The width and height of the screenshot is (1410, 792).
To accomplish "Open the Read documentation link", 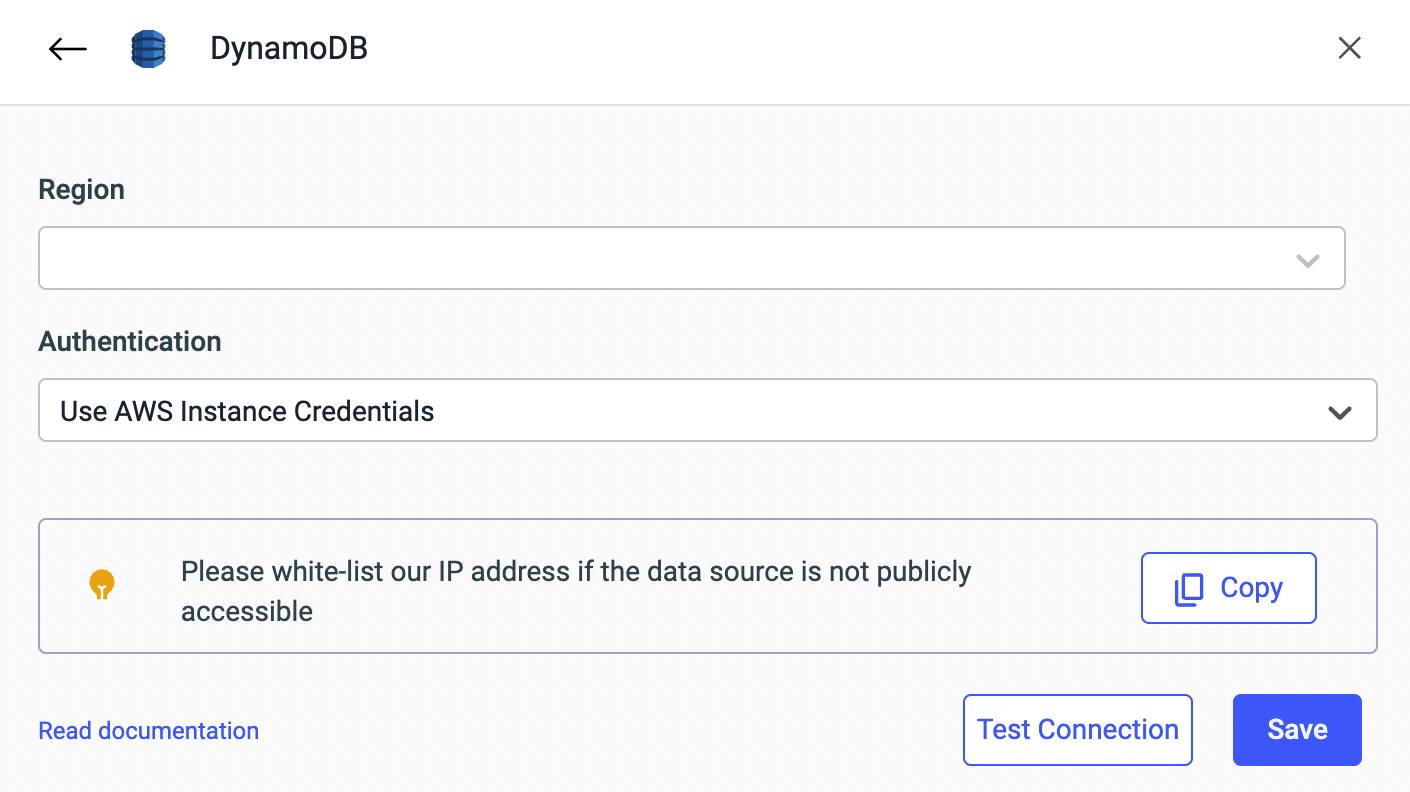I will (x=148, y=731).
